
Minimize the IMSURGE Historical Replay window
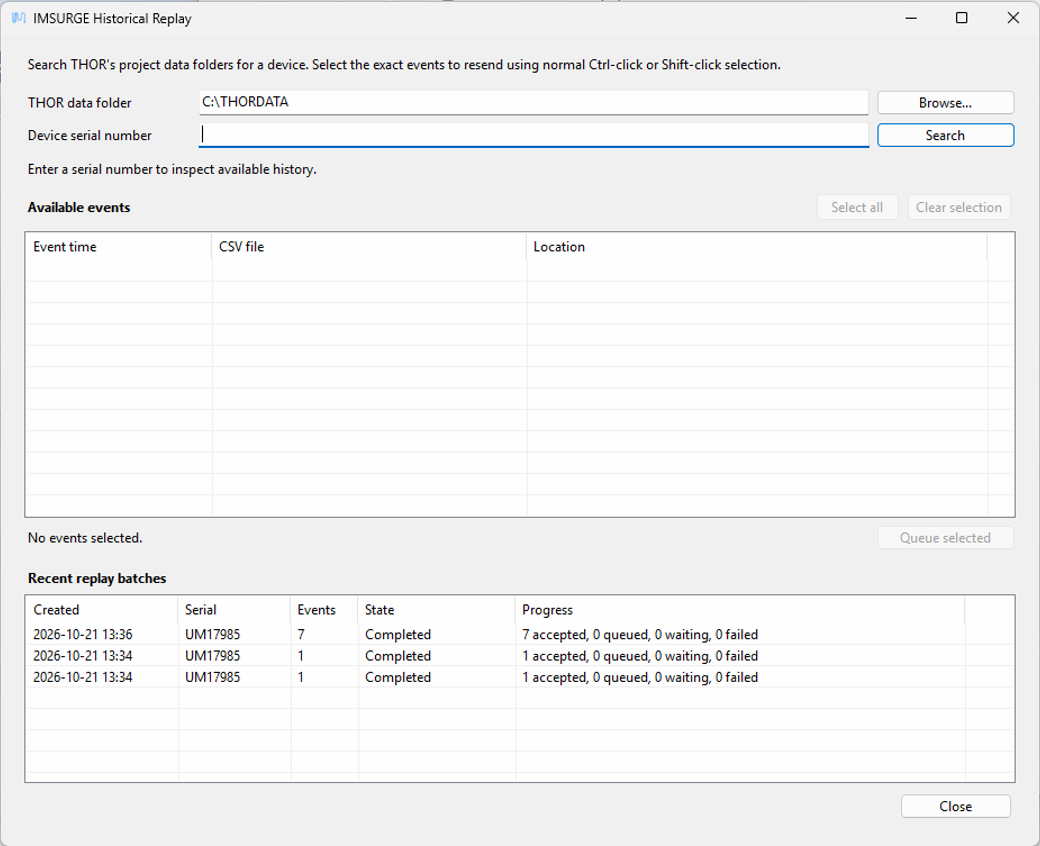pyautogui.click(x=911, y=18)
